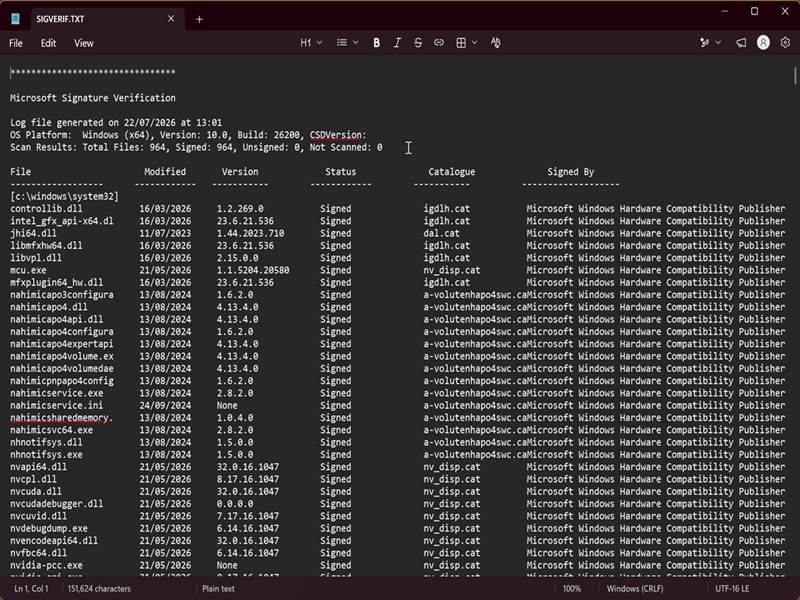This screenshot has height=600, width=800.
Task: Open the account profile icon
Action: coord(763,43)
